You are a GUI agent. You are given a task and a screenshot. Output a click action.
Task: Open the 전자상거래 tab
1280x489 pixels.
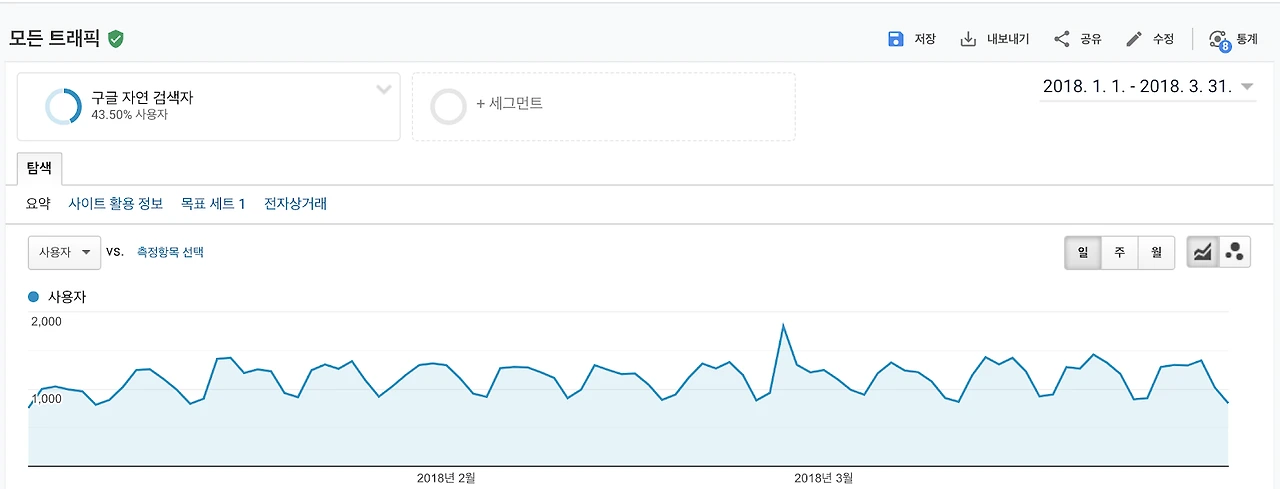click(295, 204)
